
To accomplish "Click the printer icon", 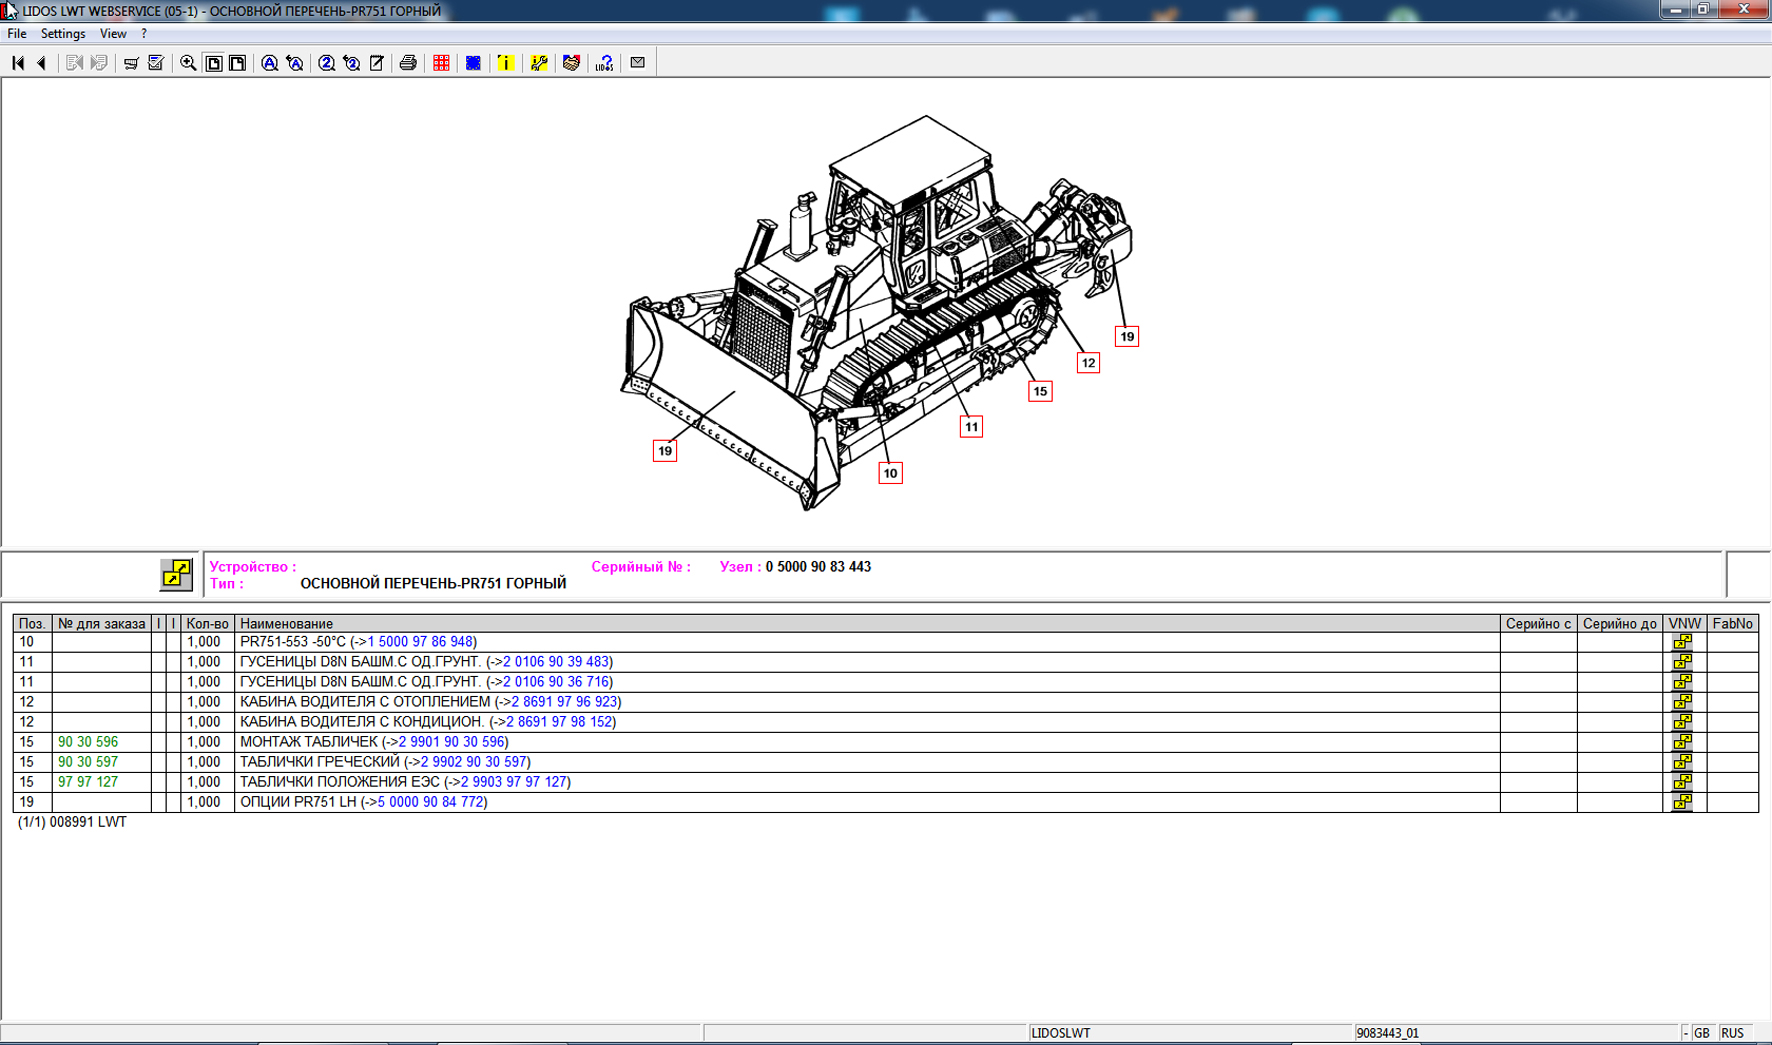I will click(x=408, y=63).
